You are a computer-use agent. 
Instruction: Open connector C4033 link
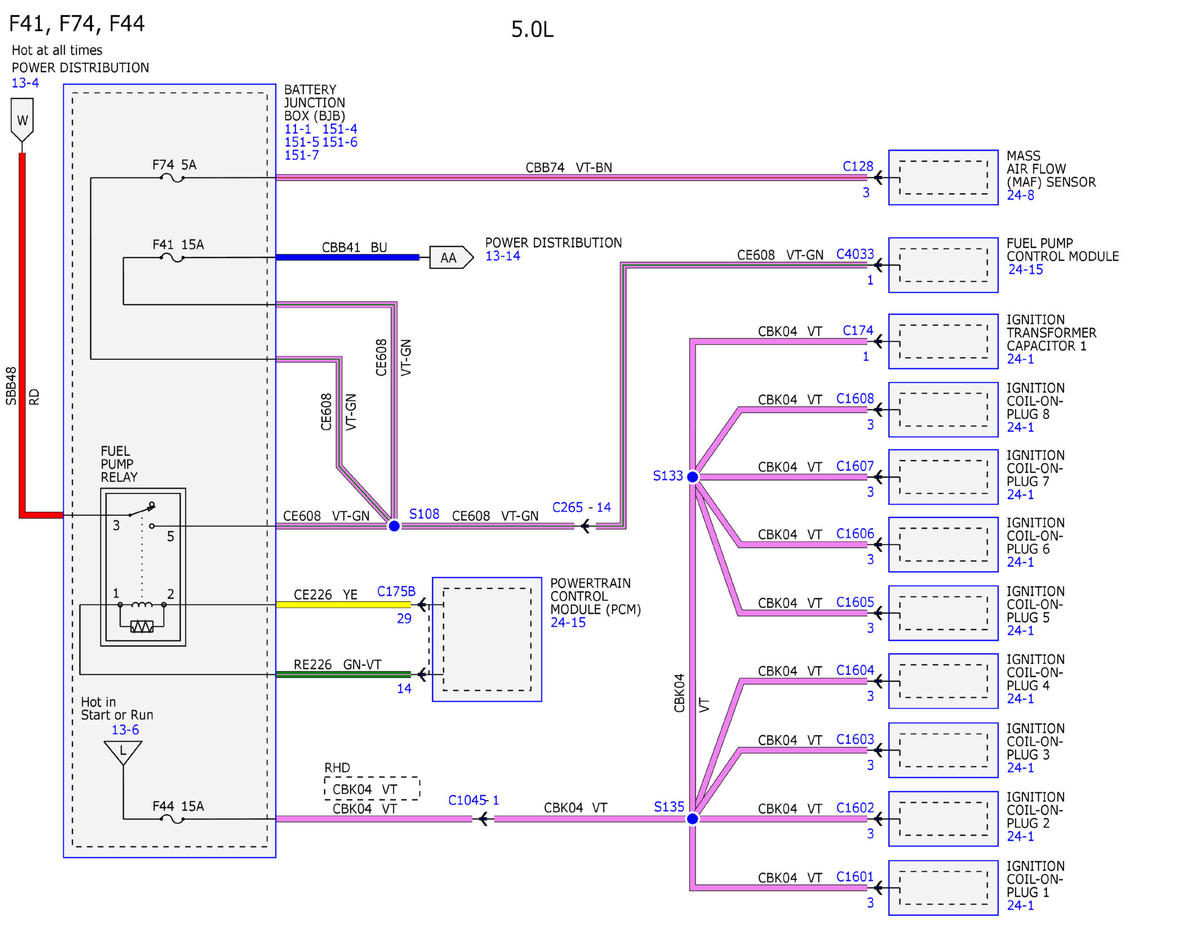point(855,255)
